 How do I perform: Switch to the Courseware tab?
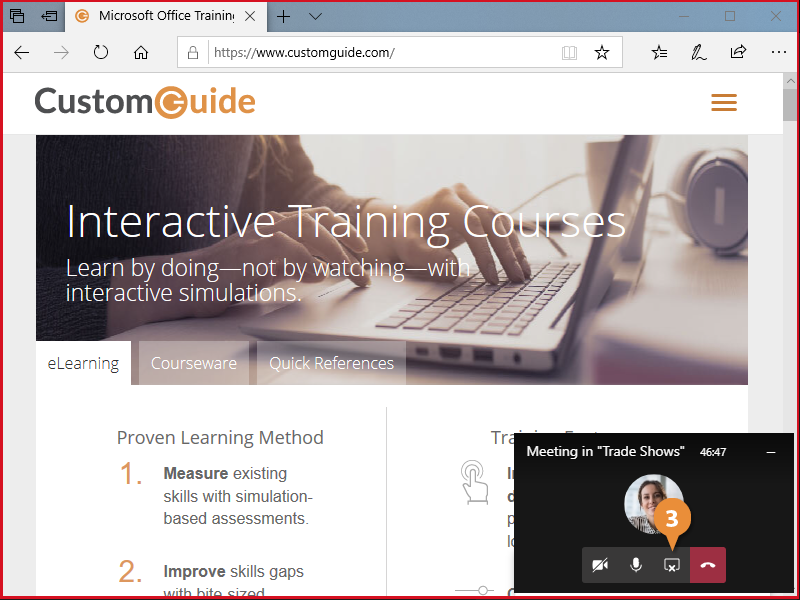pos(193,363)
